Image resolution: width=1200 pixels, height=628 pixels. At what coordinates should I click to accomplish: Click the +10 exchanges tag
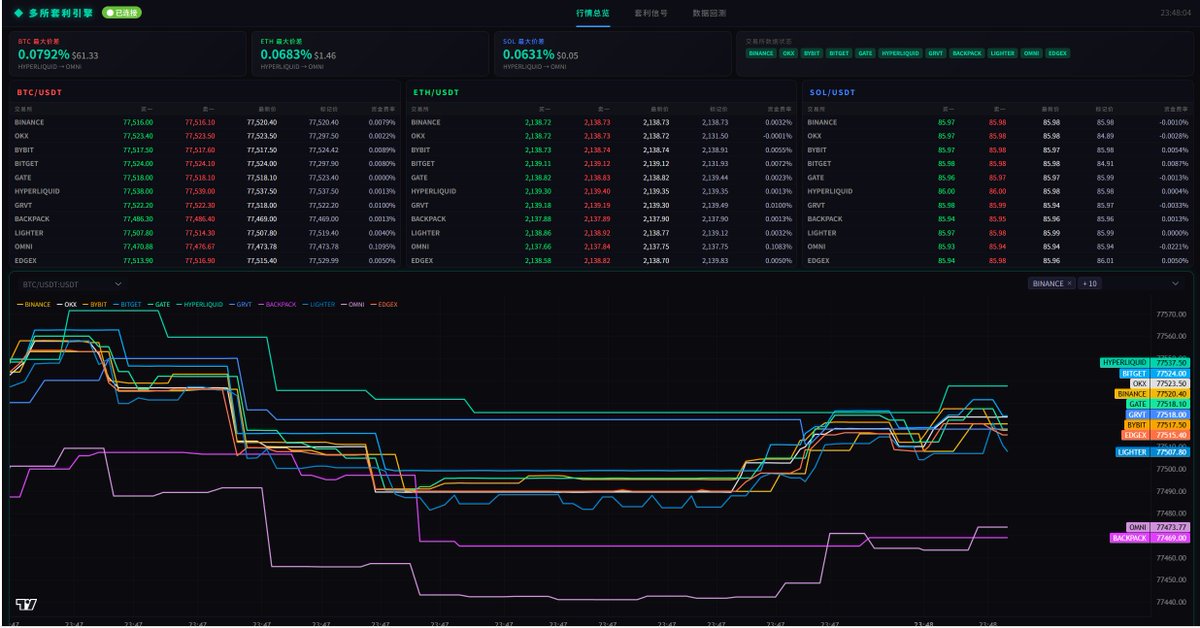(x=1089, y=284)
